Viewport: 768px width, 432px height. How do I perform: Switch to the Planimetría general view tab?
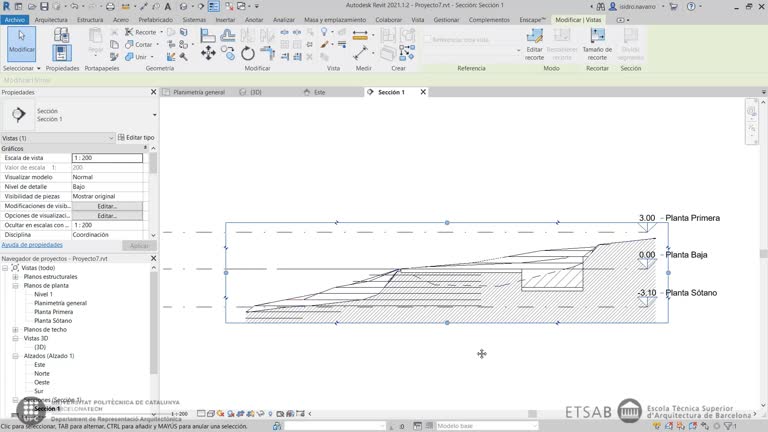(198, 92)
